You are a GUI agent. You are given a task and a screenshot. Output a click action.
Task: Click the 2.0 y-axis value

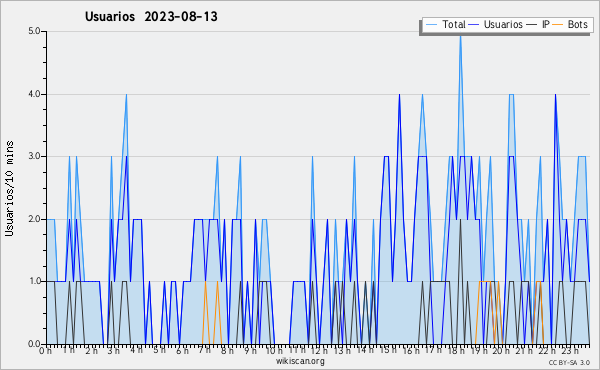coord(34,219)
